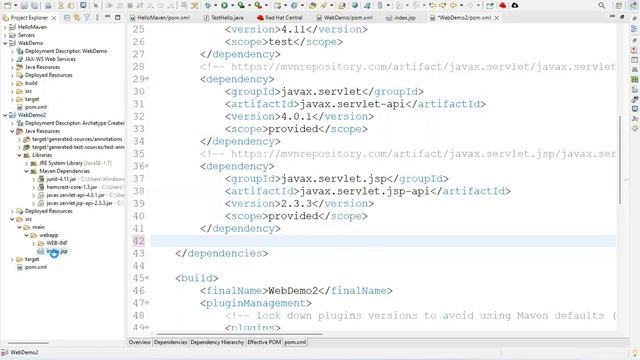The width and height of the screenshot is (640, 360).
Task: Close the WebDemo2/pom.xml editor tab
Action: (497, 18)
